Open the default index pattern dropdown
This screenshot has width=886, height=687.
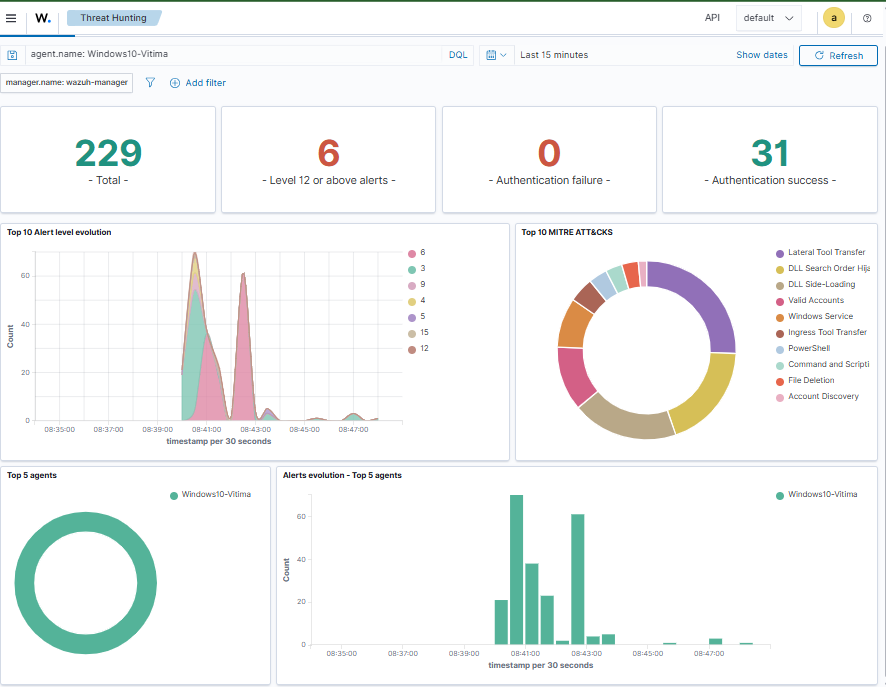[768, 18]
